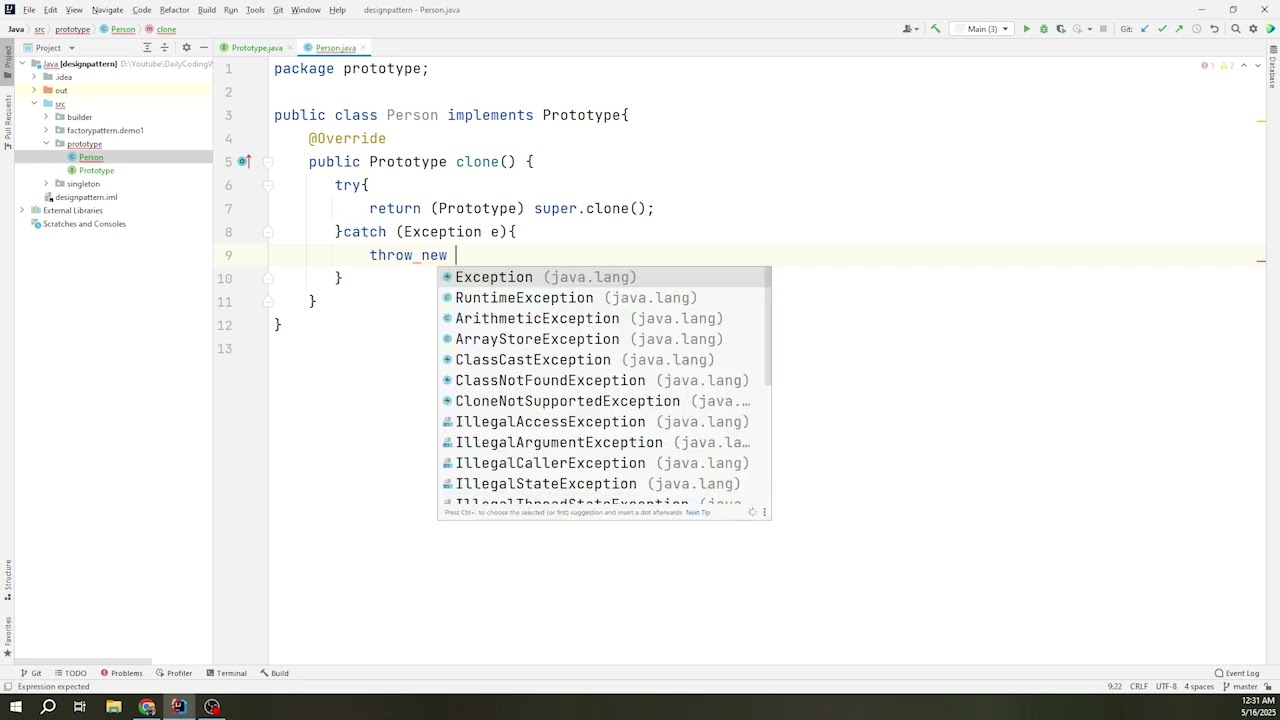
Task: Open the user account dropdown
Action: coord(909,29)
